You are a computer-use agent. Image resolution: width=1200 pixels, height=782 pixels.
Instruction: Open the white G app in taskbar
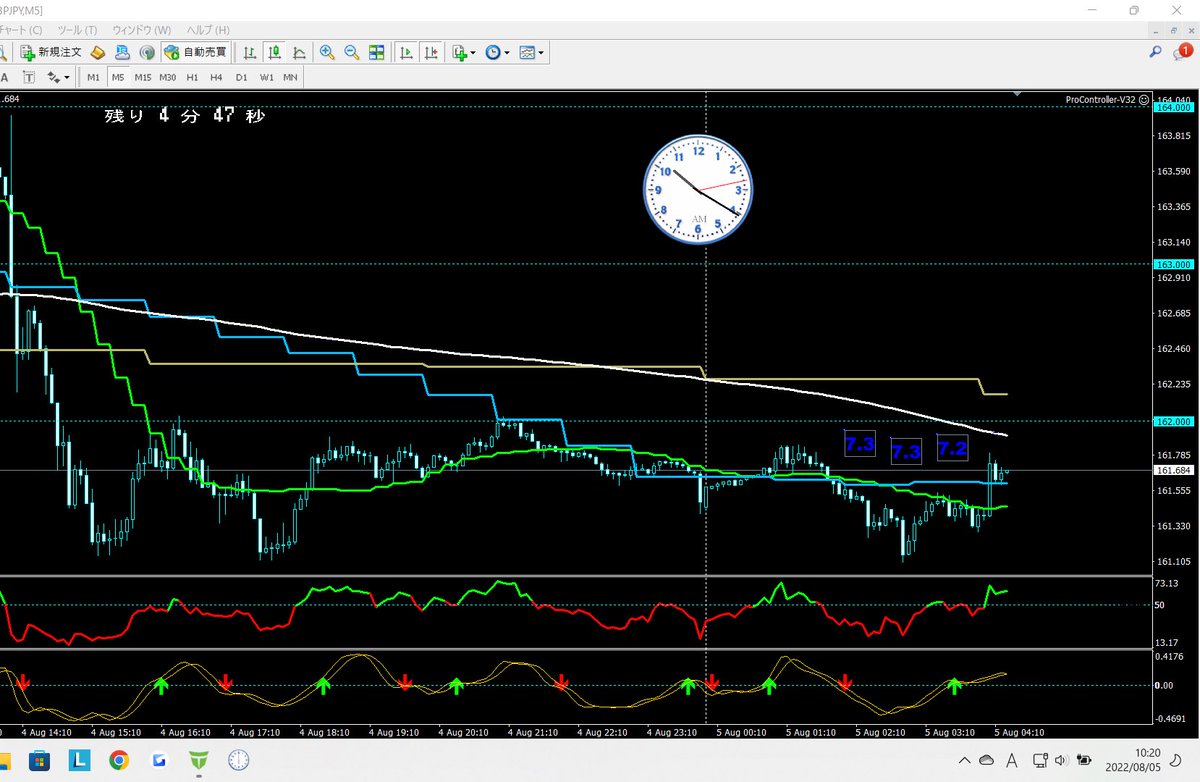[158, 760]
